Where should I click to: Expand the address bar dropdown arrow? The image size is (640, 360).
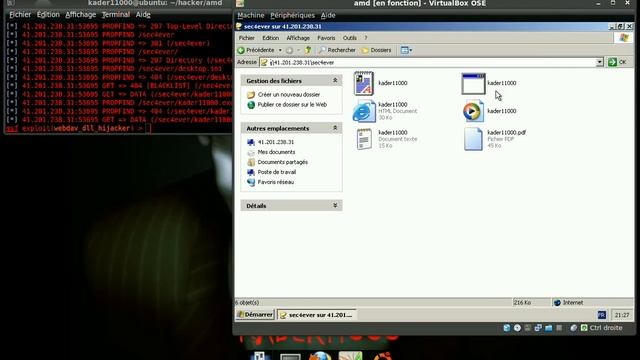coord(599,62)
